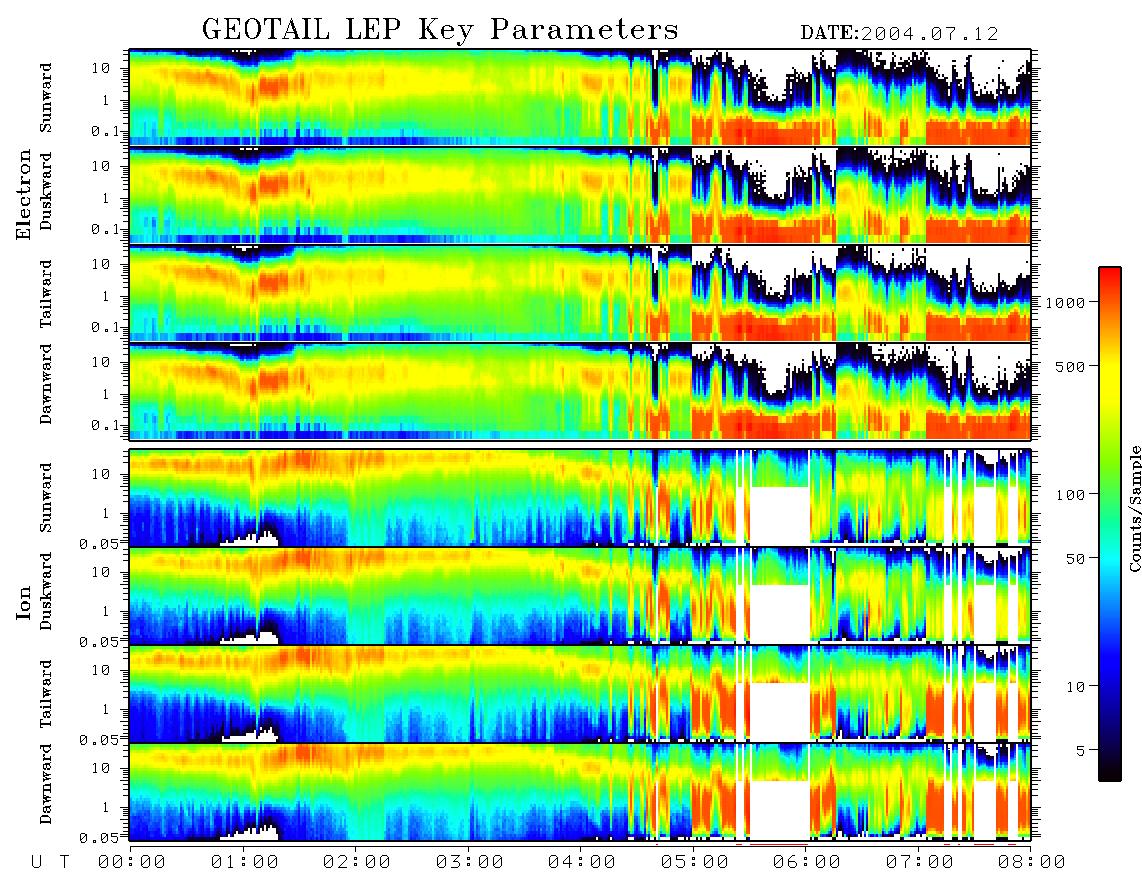
Task: Click the Electron Dawnward spectrogram panel
Action: (x=580, y=391)
